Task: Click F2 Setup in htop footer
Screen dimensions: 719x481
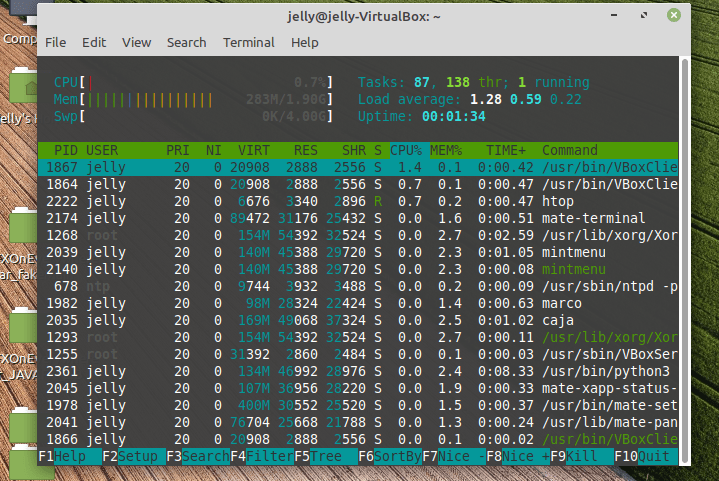Action: (x=134, y=456)
